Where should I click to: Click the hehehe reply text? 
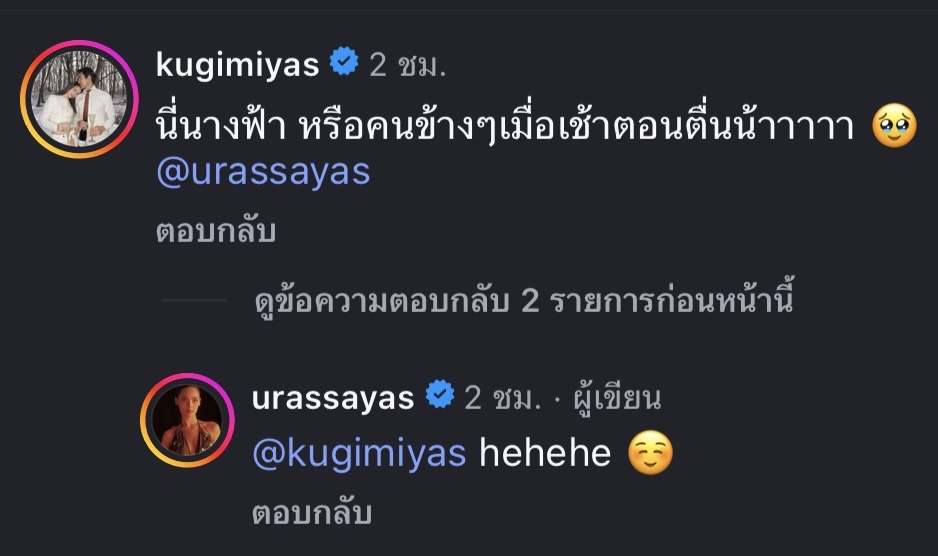click(545, 454)
